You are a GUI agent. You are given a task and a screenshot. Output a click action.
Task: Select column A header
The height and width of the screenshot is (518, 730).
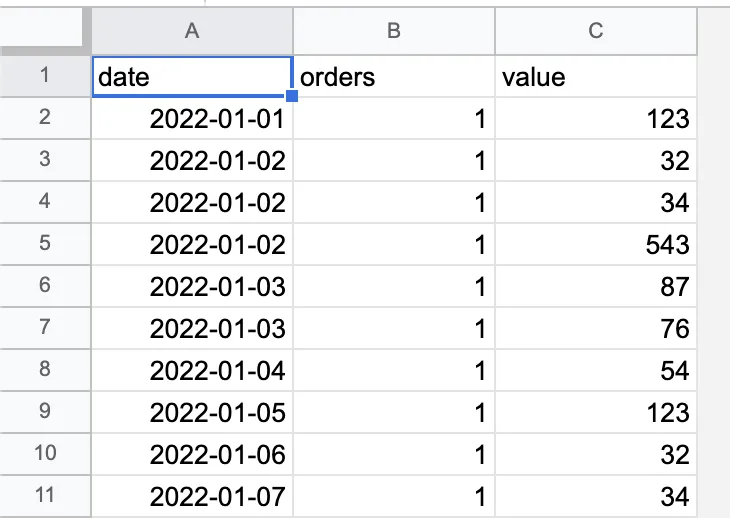pyautogui.click(x=192, y=31)
